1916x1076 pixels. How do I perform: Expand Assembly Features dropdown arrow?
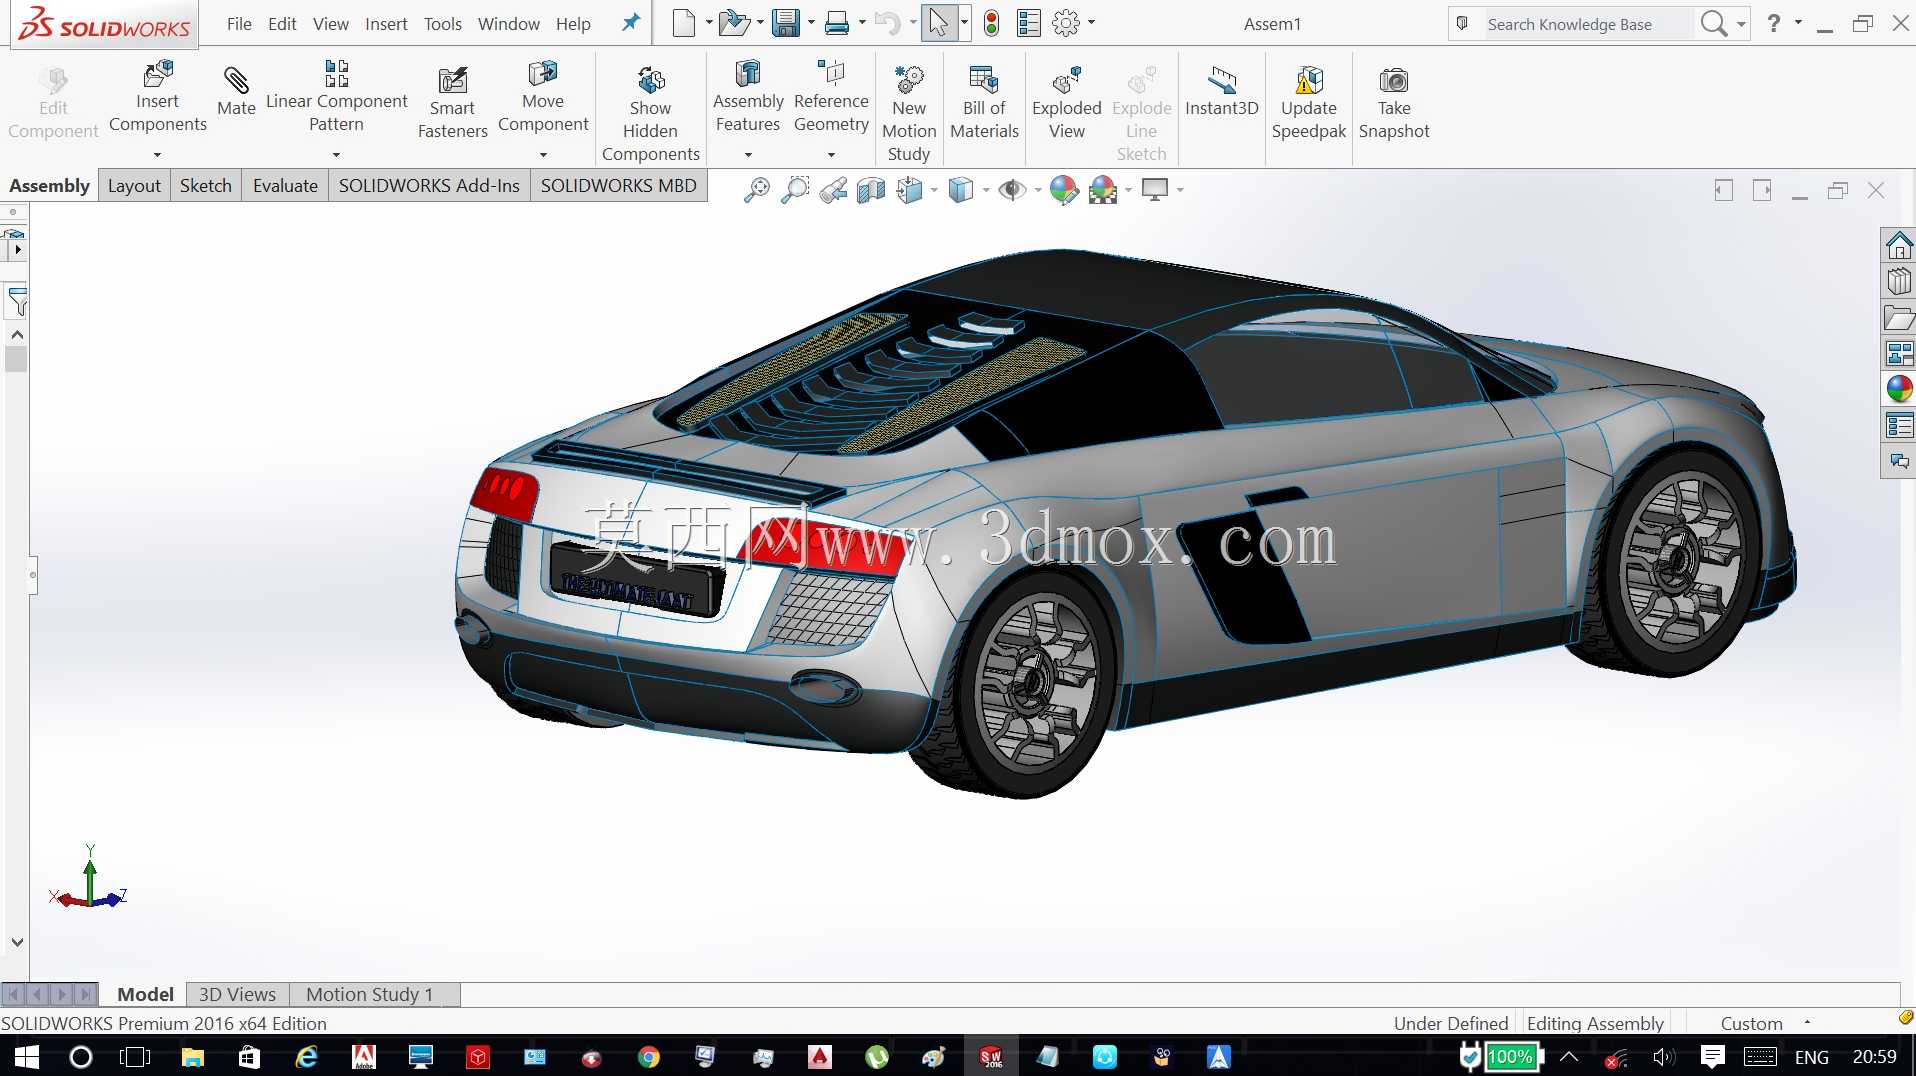(748, 155)
